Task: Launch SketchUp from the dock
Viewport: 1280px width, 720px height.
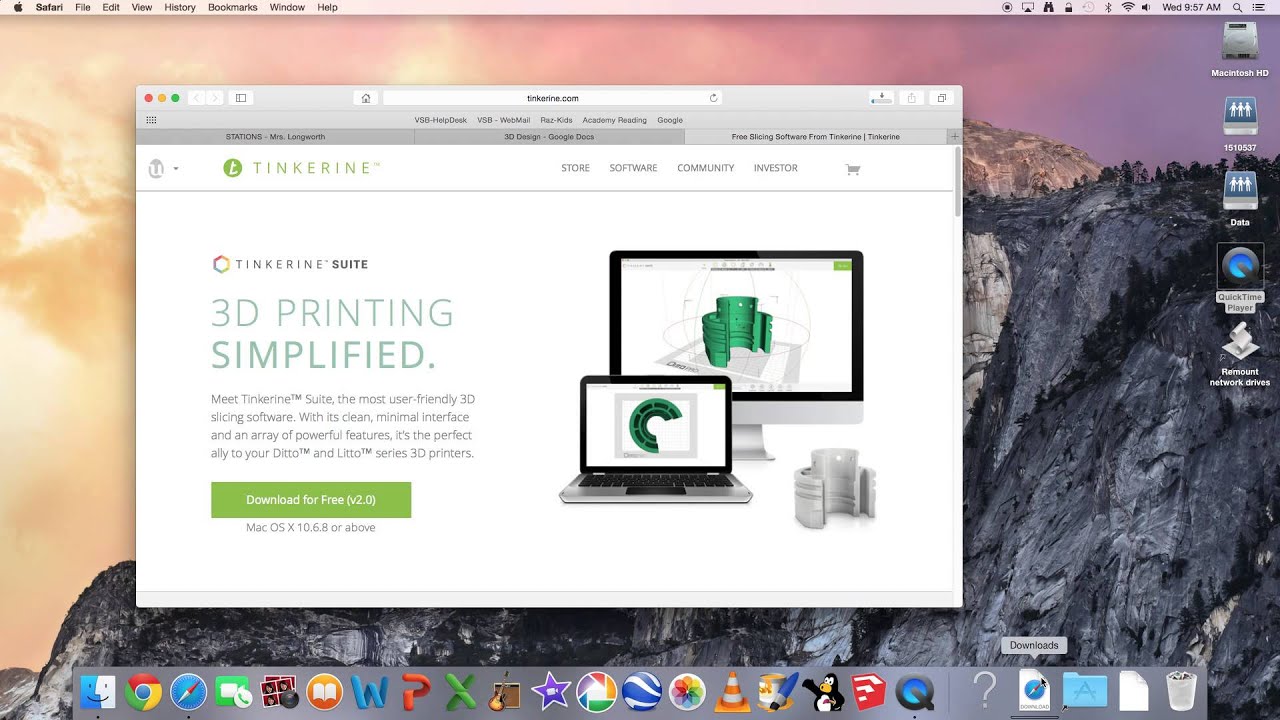Action: coord(869,692)
